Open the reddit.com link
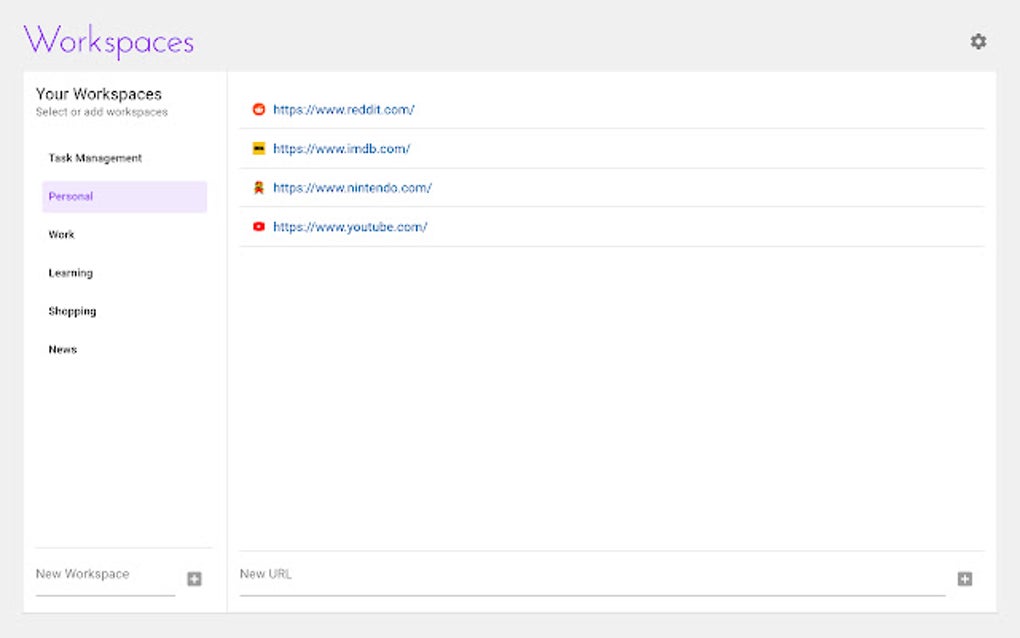Viewport: 1020px width, 638px height. (x=344, y=109)
